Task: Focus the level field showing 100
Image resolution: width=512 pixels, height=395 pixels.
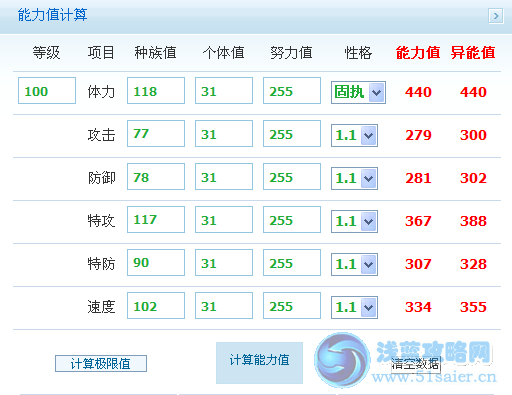Action: [x=47, y=91]
